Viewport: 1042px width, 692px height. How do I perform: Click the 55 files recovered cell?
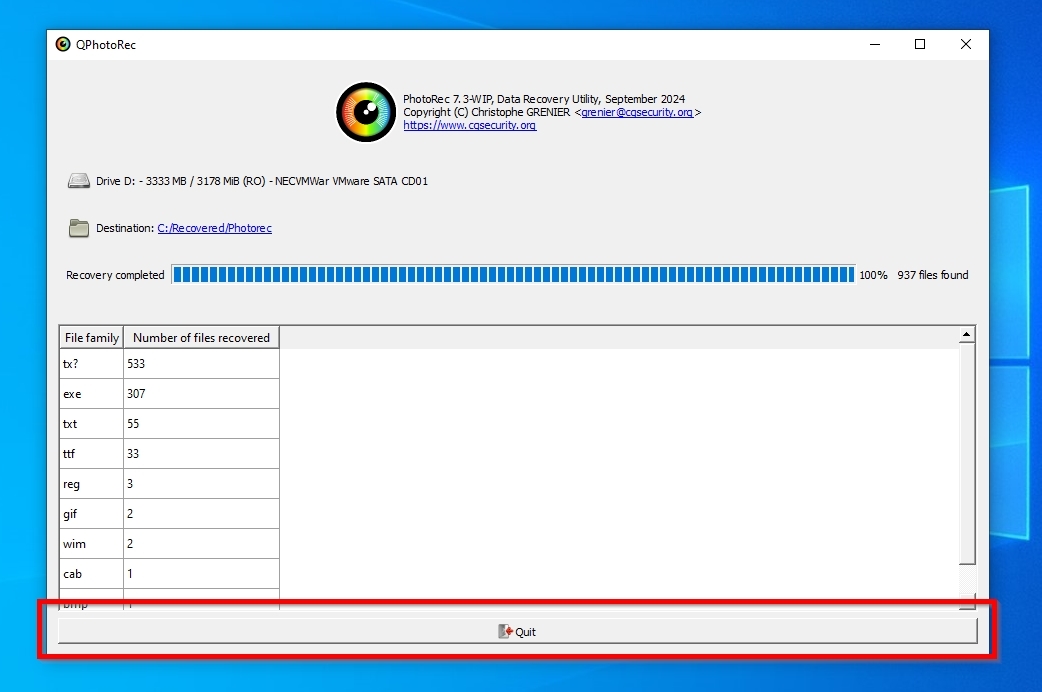[x=201, y=423]
